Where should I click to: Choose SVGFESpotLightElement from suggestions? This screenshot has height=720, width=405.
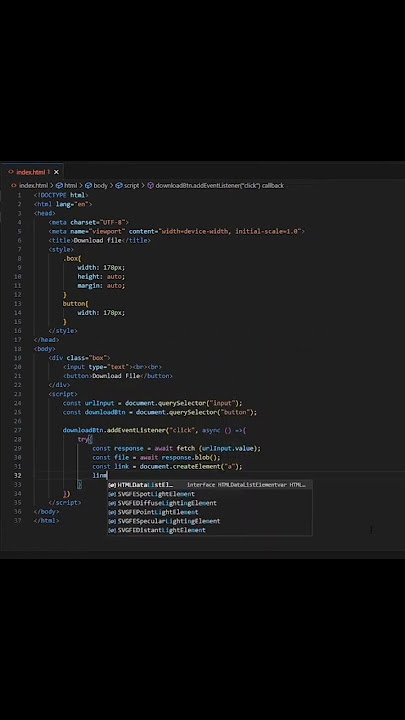pyautogui.click(x=210, y=494)
